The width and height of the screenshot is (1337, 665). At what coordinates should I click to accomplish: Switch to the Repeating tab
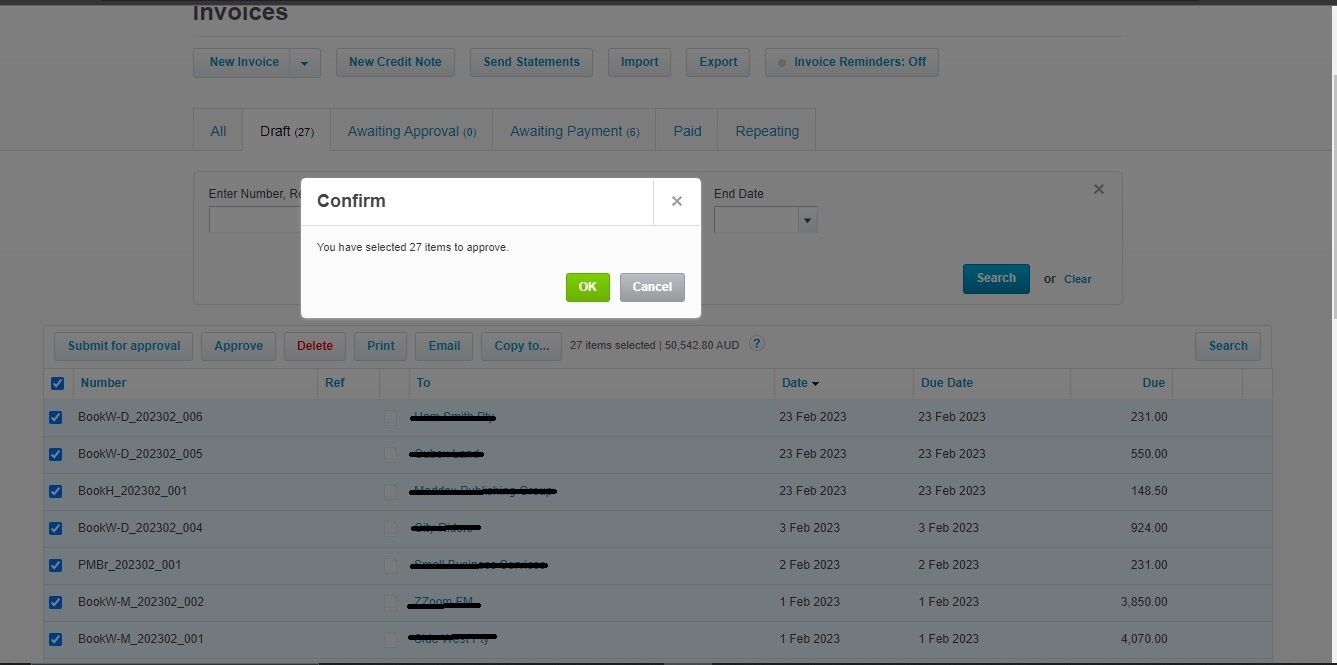tap(767, 131)
